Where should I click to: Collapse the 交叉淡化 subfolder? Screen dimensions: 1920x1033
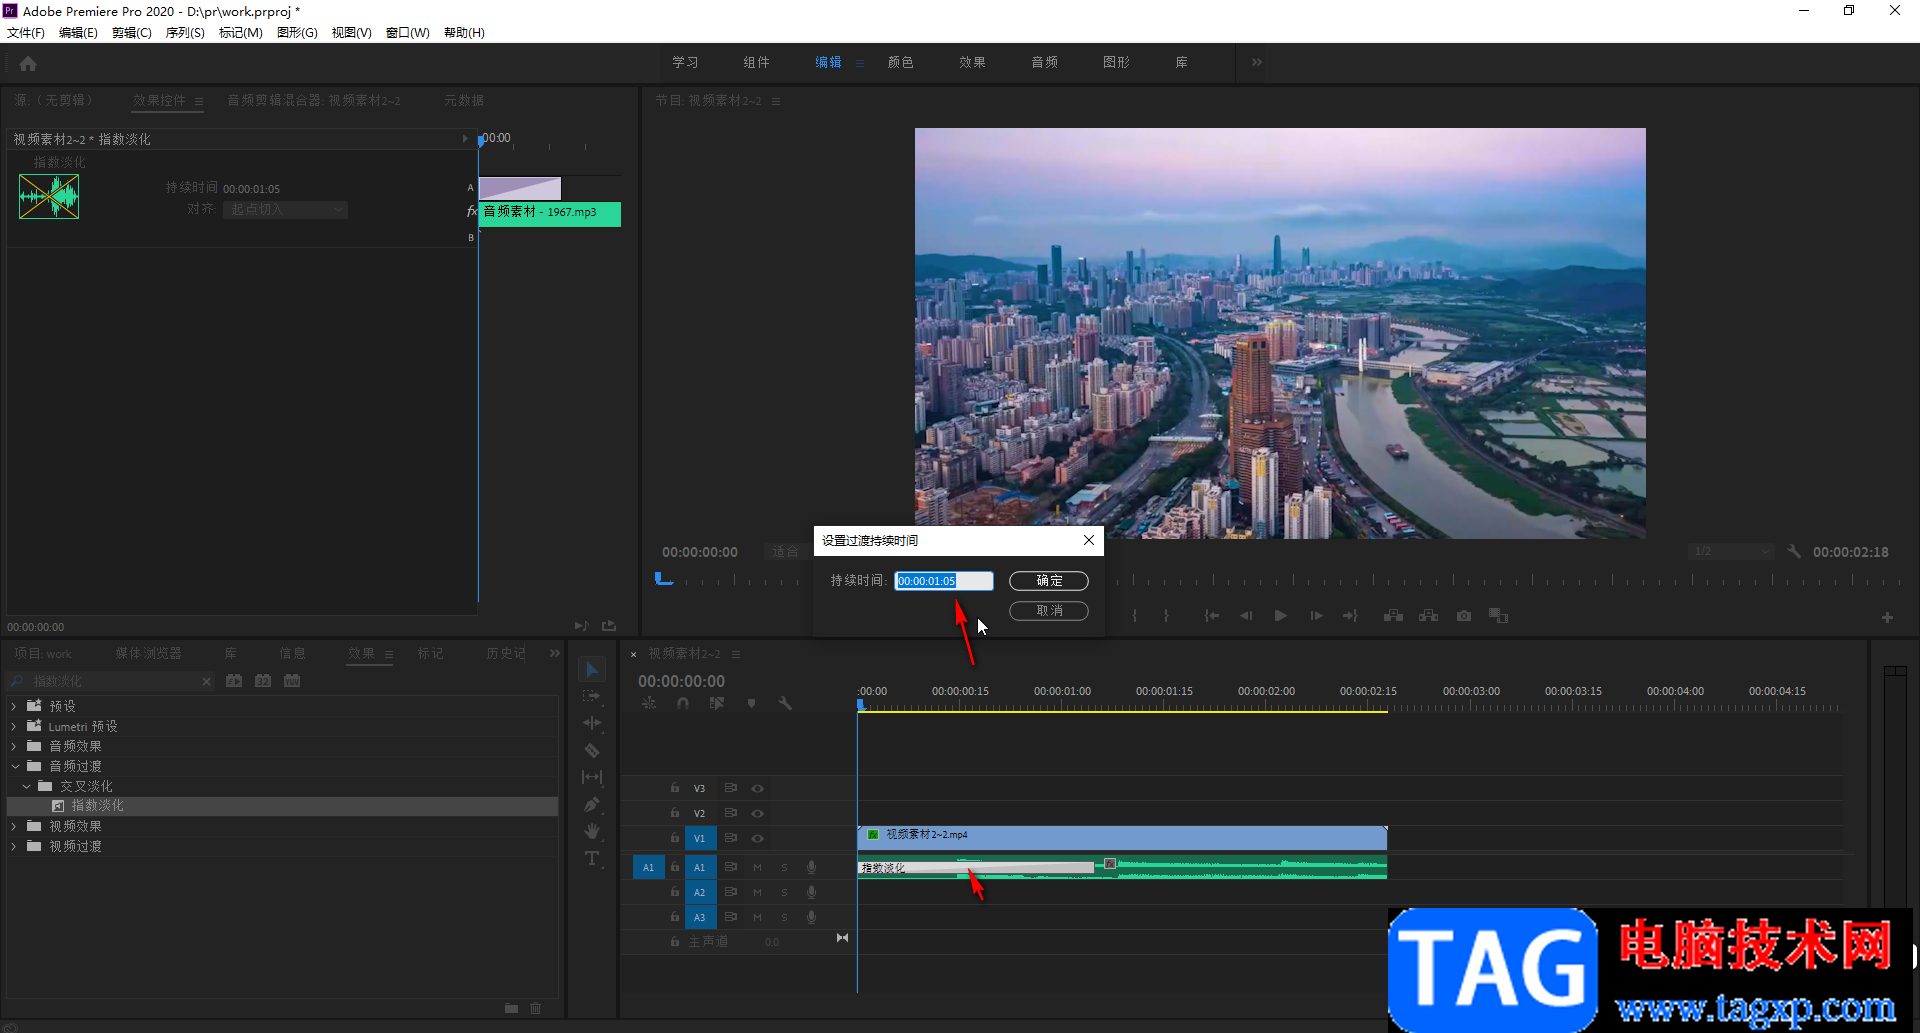pos(26,786)
